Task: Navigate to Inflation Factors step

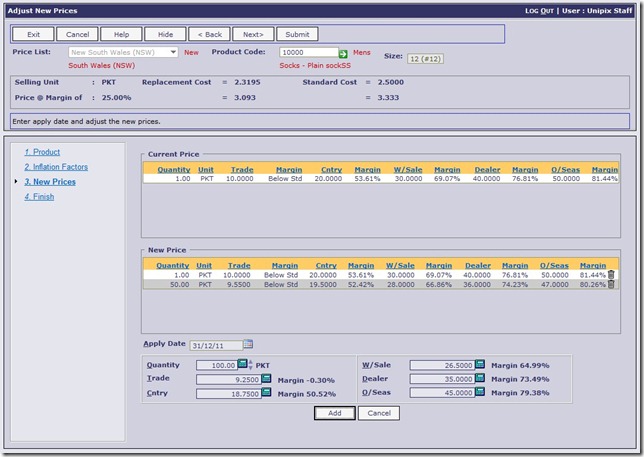Action: pos(57,167)
